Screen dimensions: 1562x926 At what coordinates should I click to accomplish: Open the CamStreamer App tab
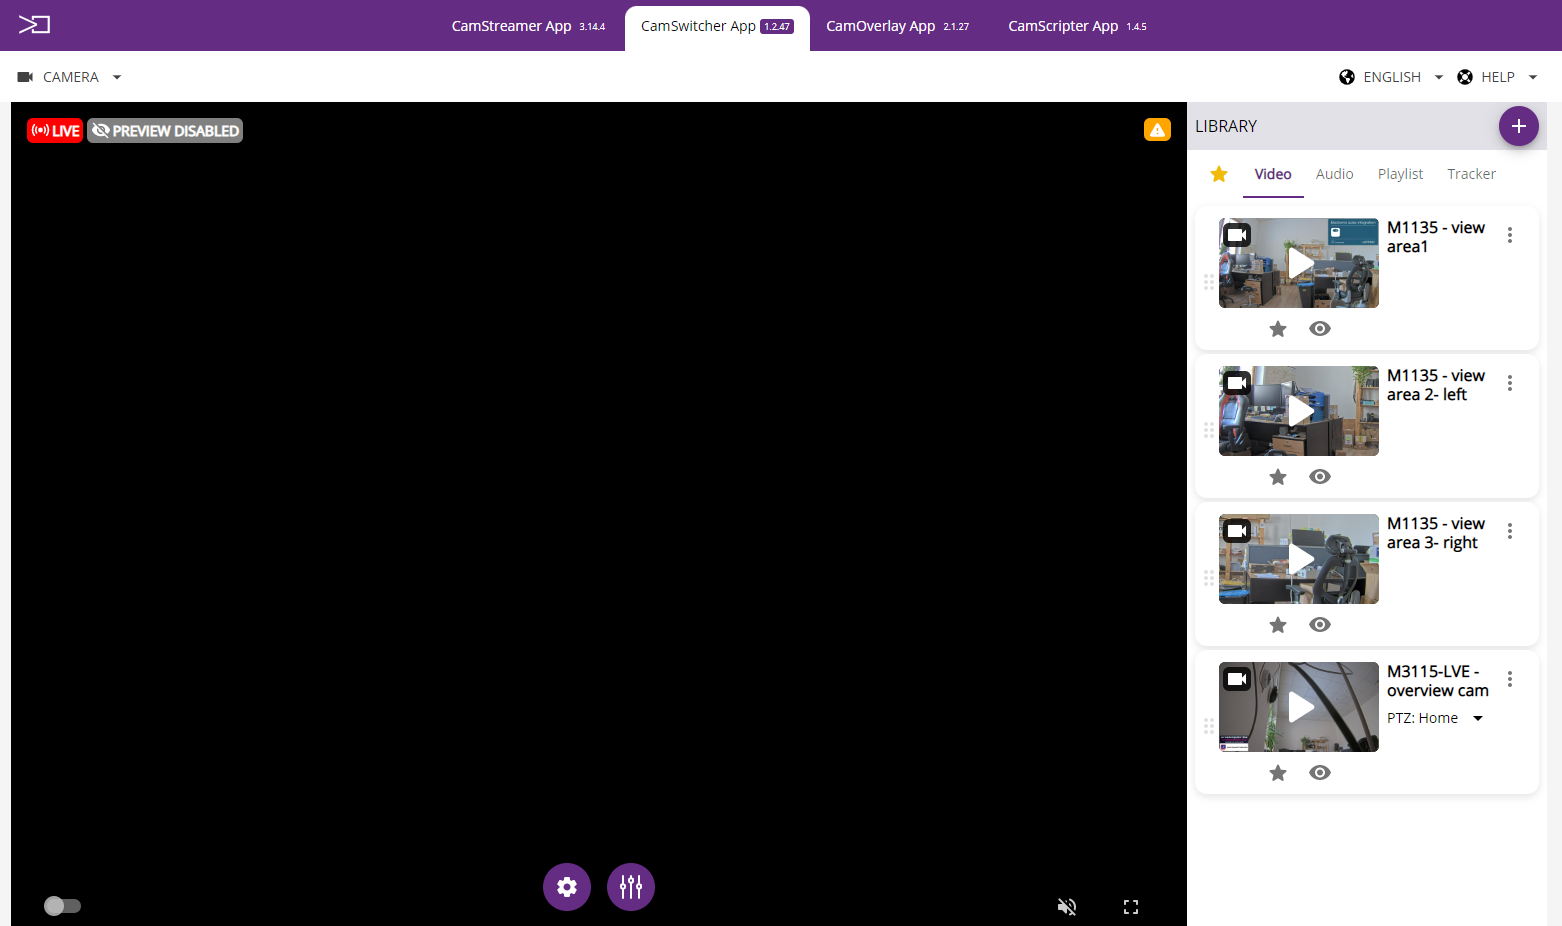coord(528,26)
